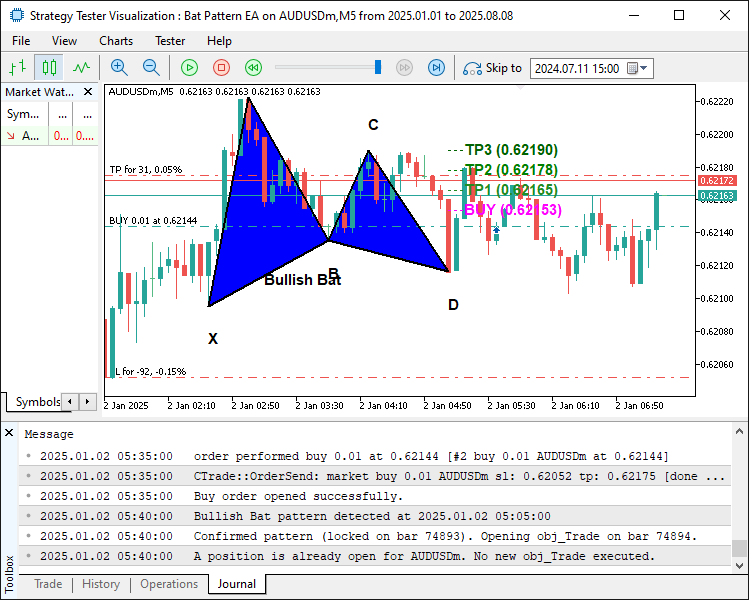The height and width of the screenshot is (600, 749).
Task: Close the Toolbox panel
Action: pos(9,433)
